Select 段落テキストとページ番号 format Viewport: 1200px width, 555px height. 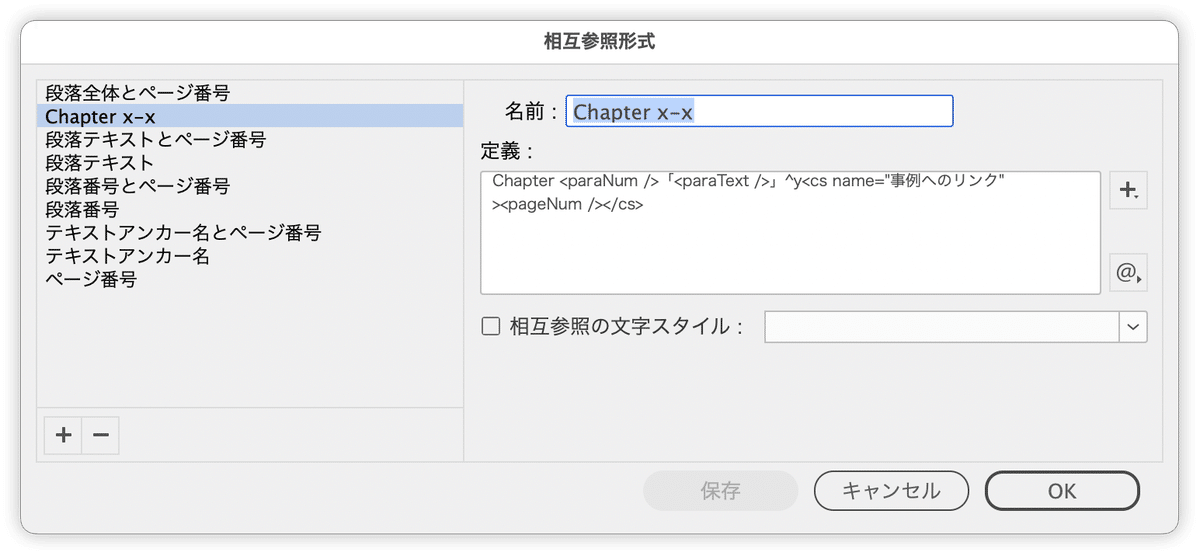156,140
